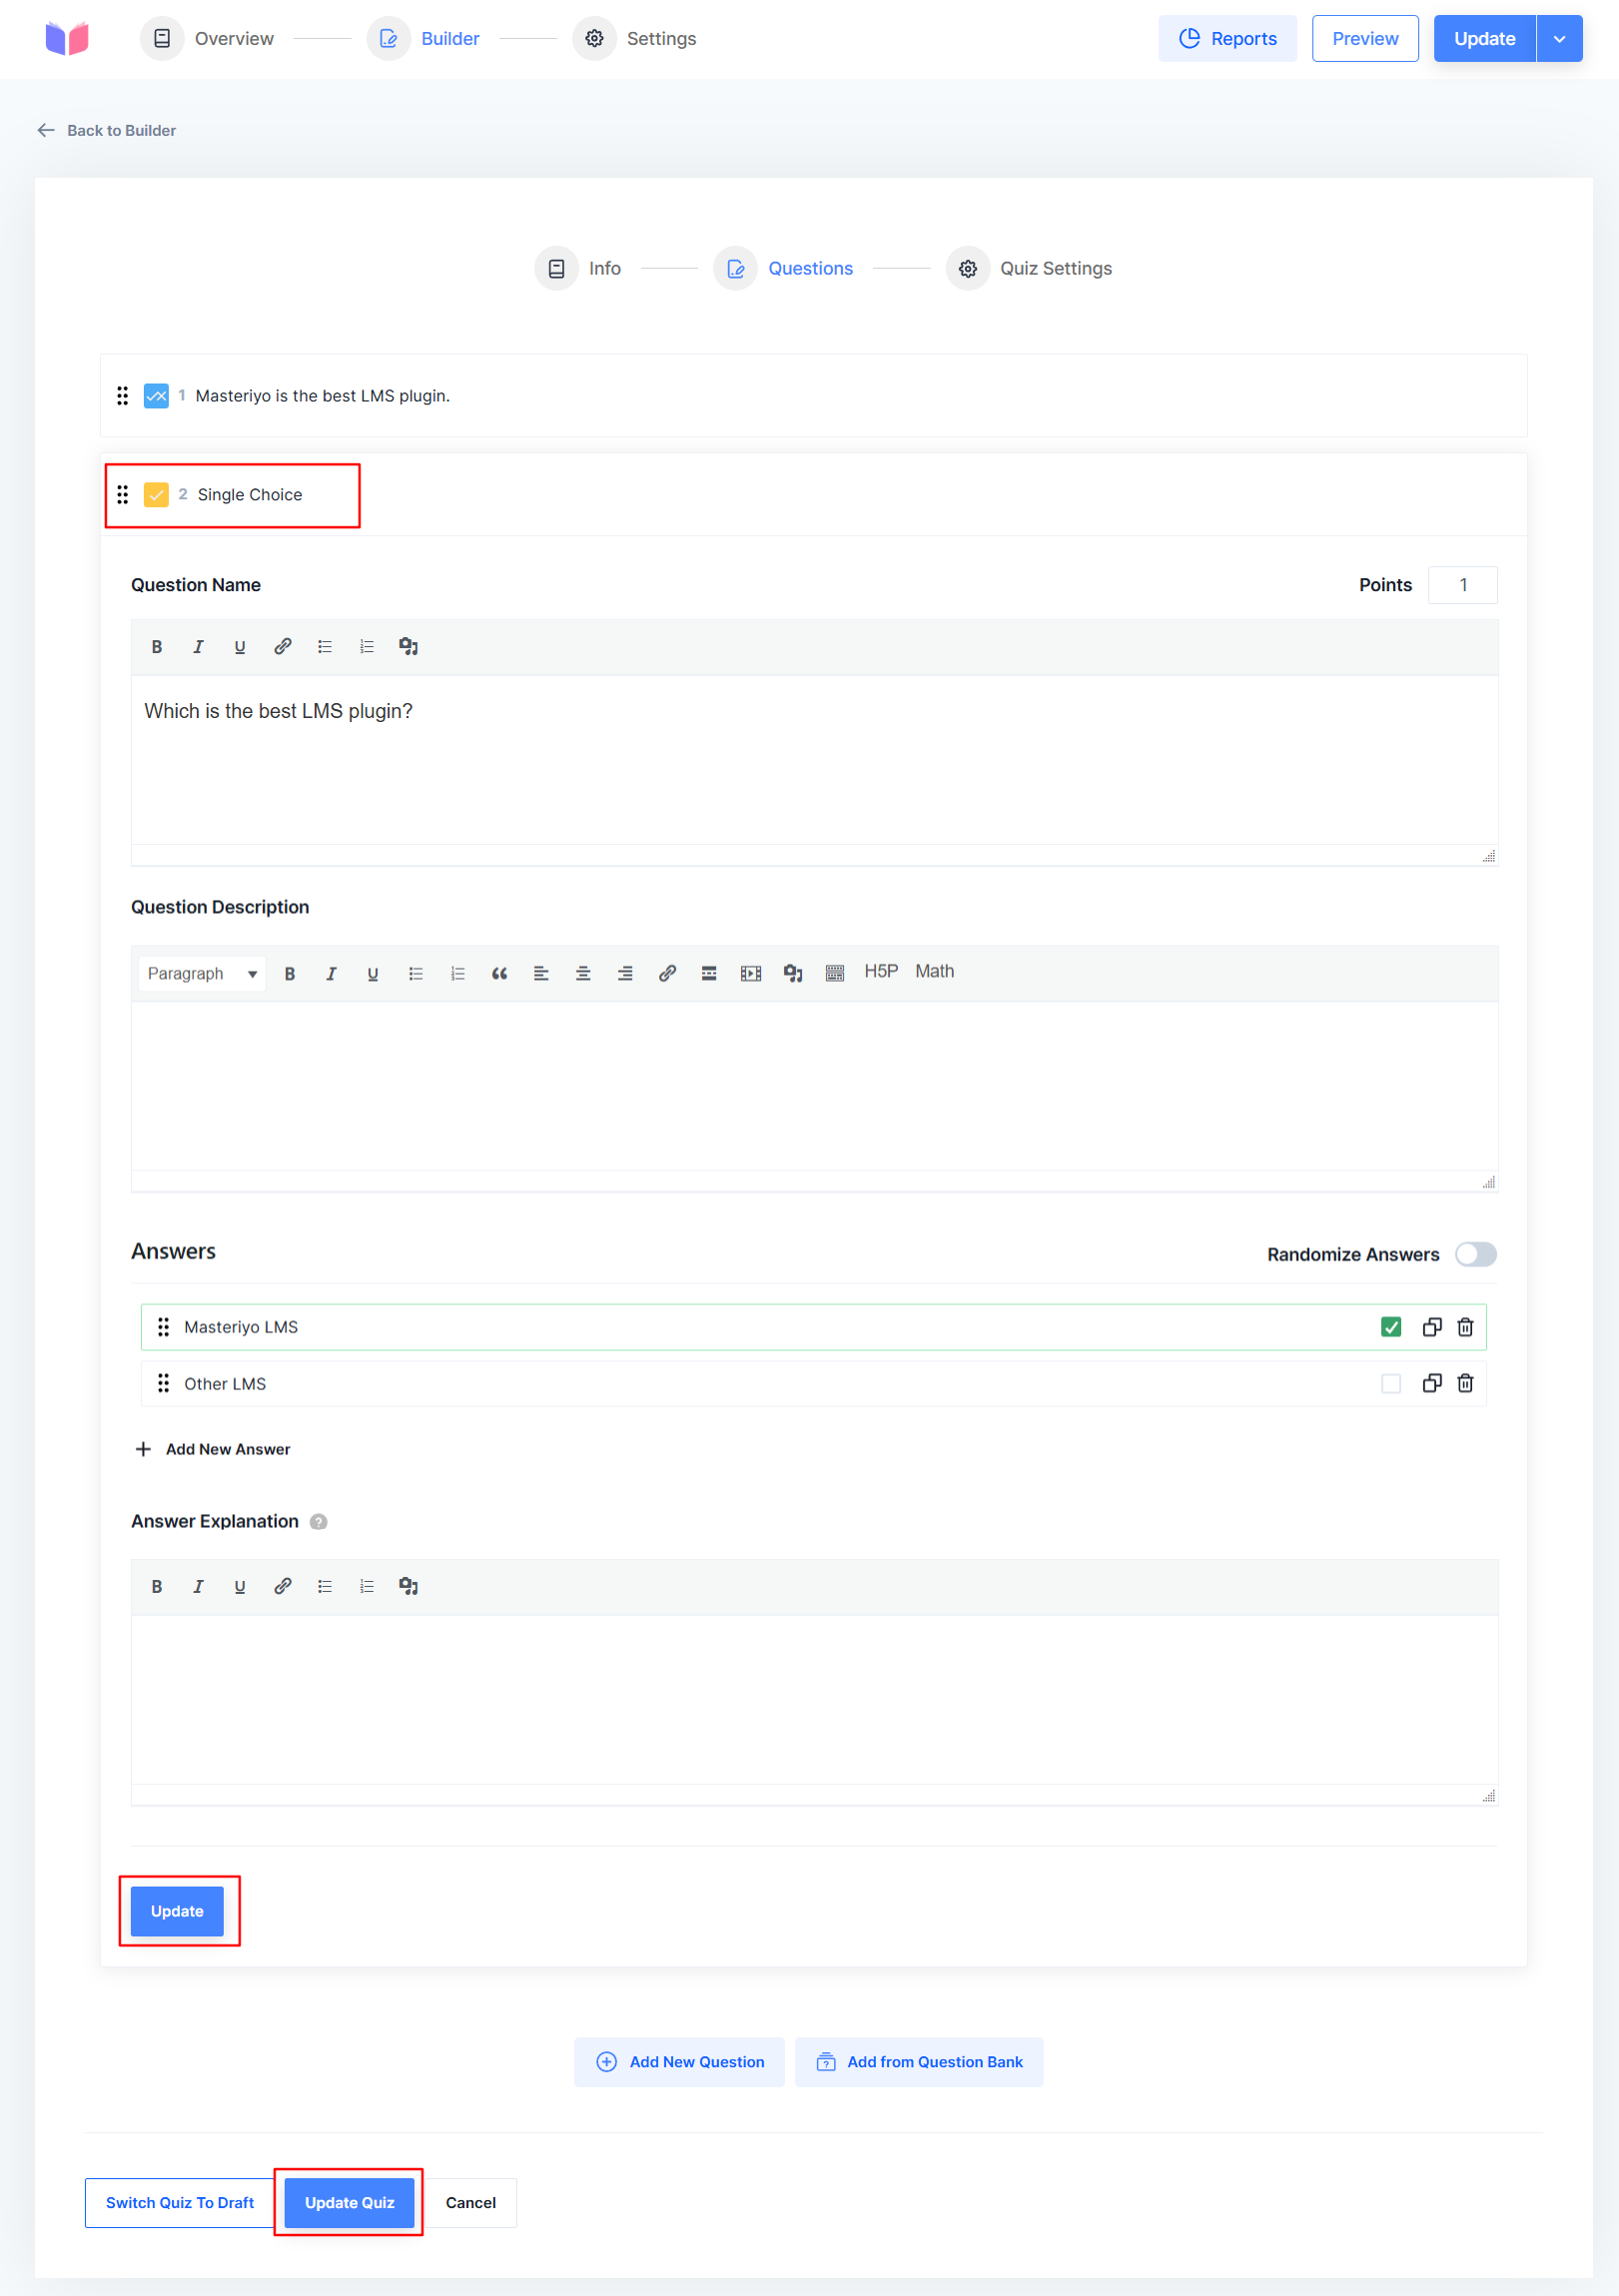This screenshot has height=2296, width=1619.
Task: Click Update button for the question
Action: pos(177,1911)
